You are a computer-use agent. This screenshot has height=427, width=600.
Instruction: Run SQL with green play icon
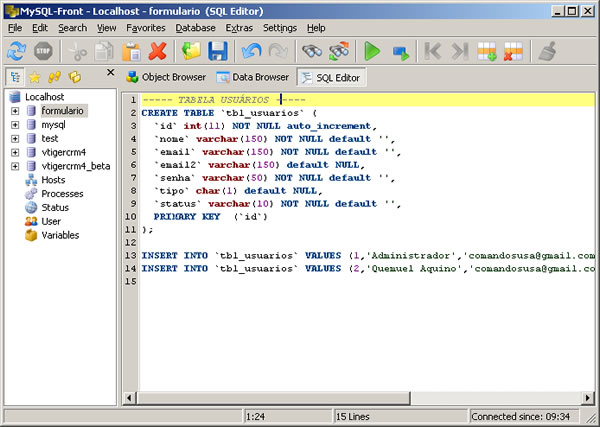point(372,51)
